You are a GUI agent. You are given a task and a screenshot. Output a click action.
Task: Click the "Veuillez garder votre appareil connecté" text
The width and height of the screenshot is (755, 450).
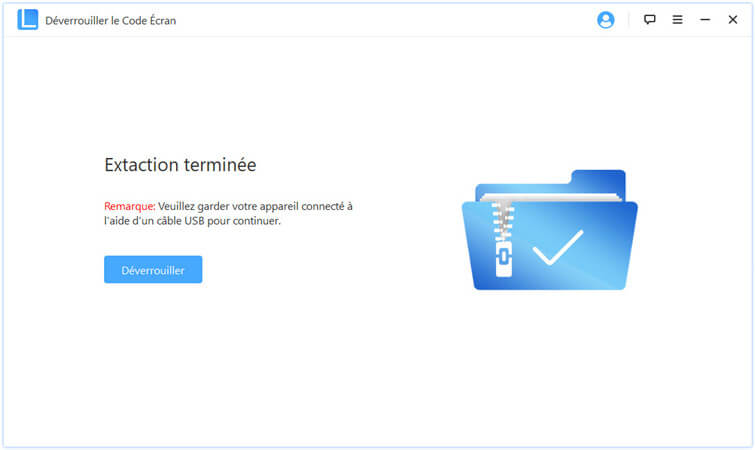pos(255,206)
